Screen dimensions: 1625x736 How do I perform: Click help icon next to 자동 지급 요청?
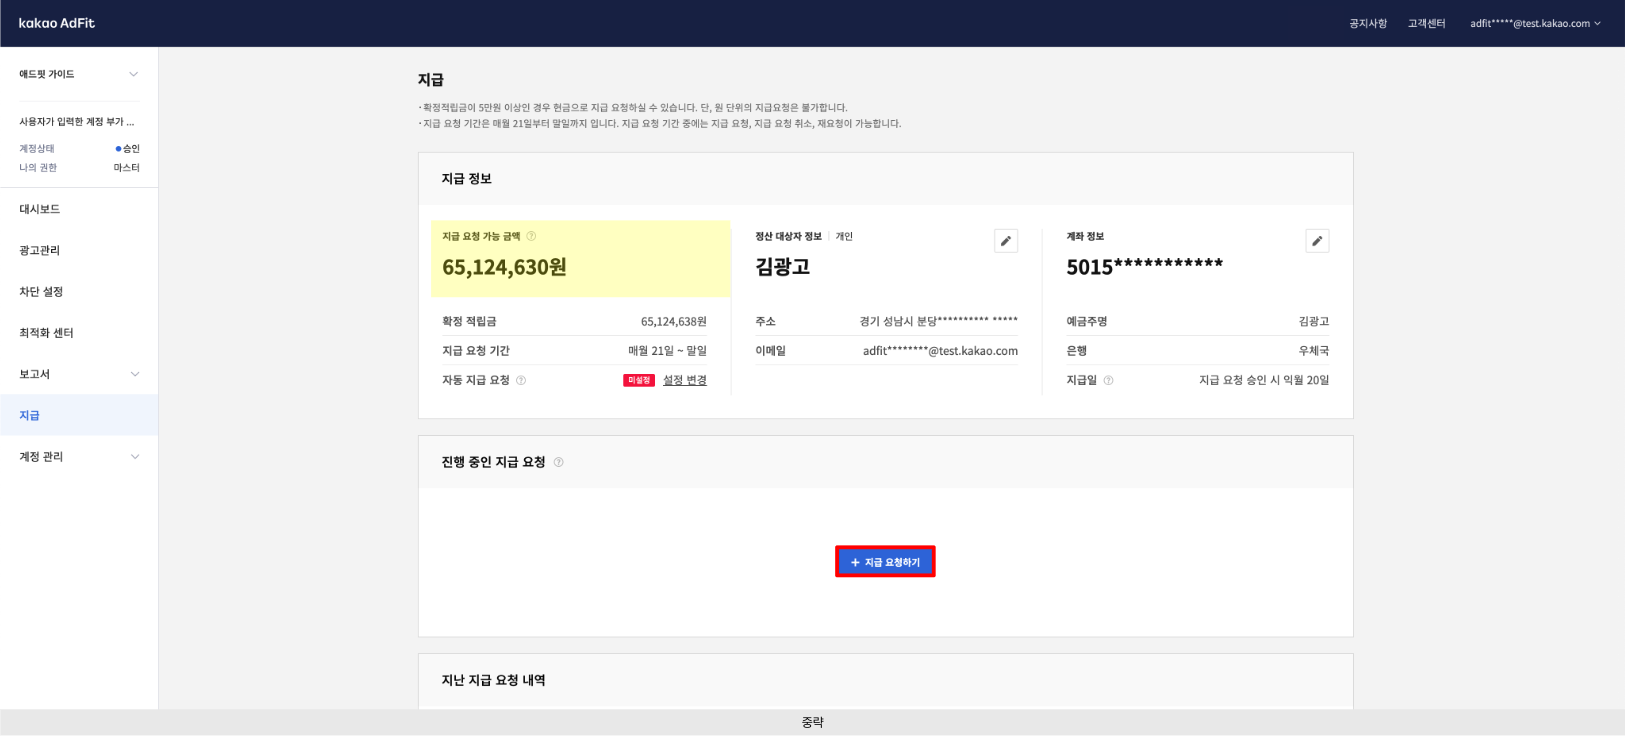tap(521, 380)
